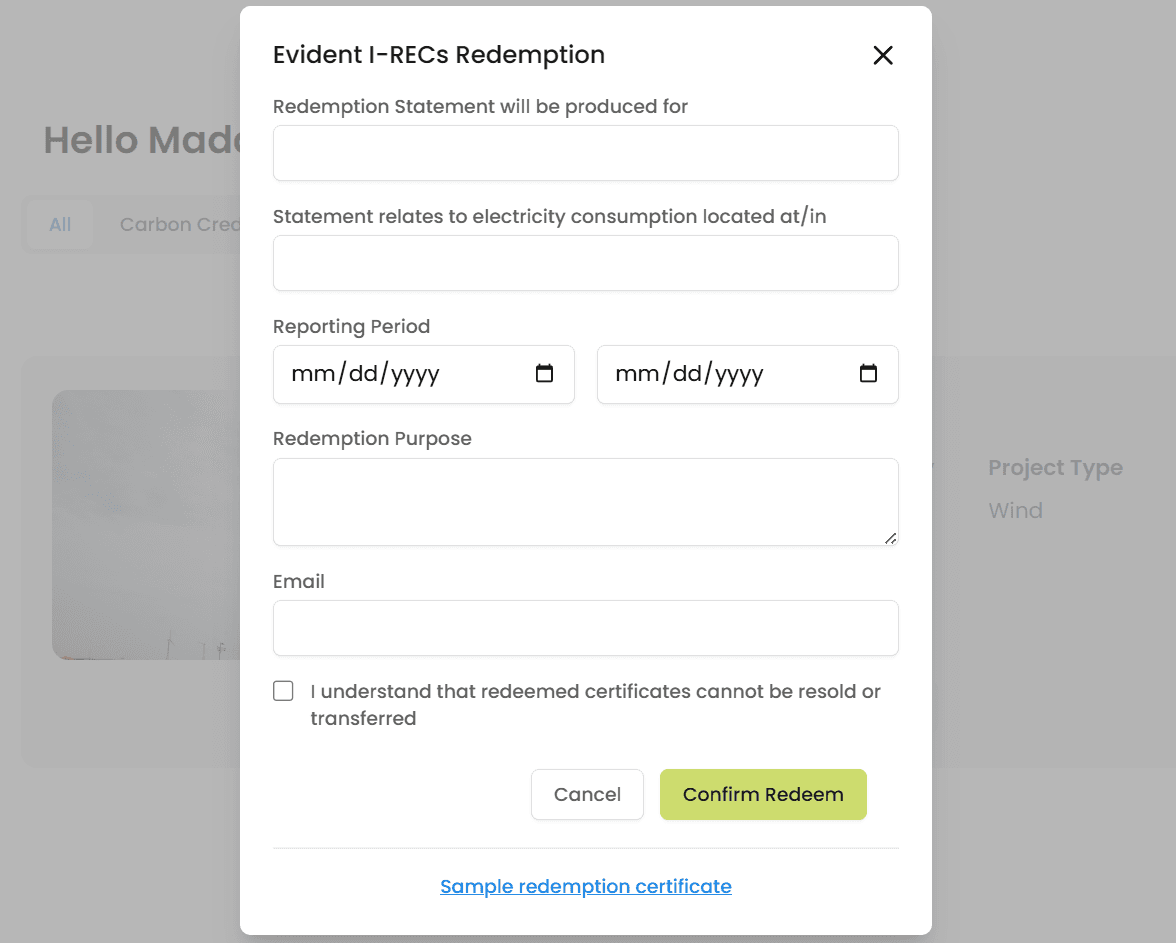The image size is (1176, 943).
Task: Close the Evident I-RECs Redemption dialog
Action: (883, 55)
